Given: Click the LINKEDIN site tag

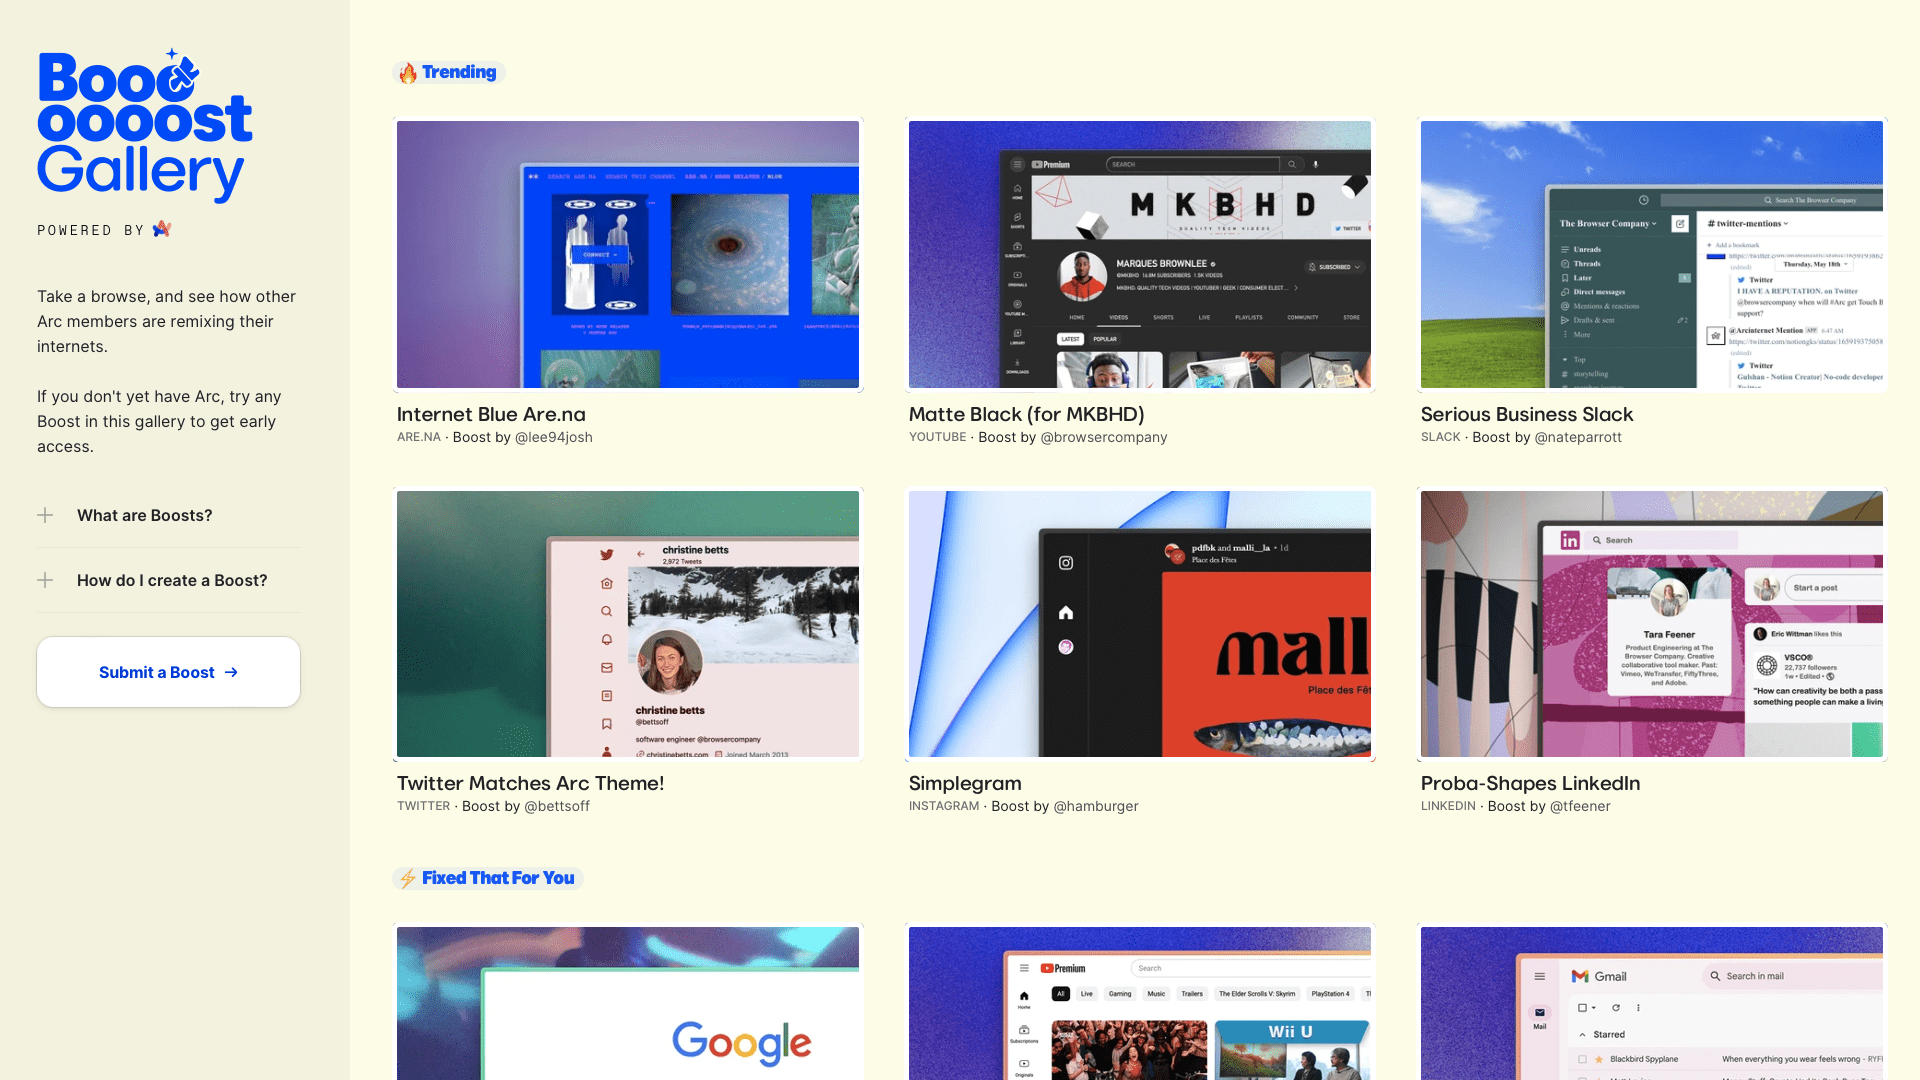Looking at the screenshot, I should tap(1448, 806).
